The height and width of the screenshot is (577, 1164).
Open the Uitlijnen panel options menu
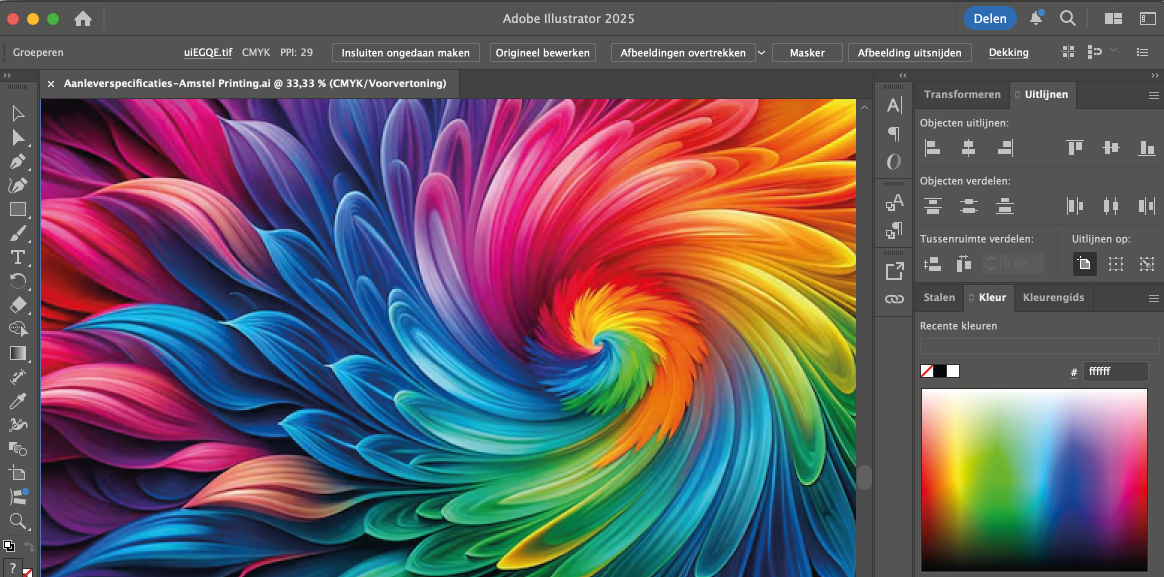(1154, 95)
